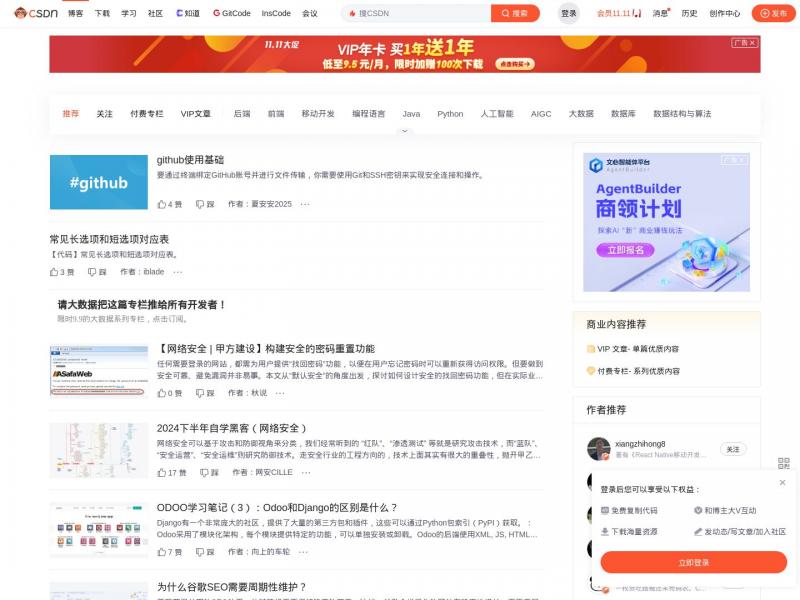Switch to the VIP文章 tab
The image size is (800, 600).
click(x=195, y=114)
